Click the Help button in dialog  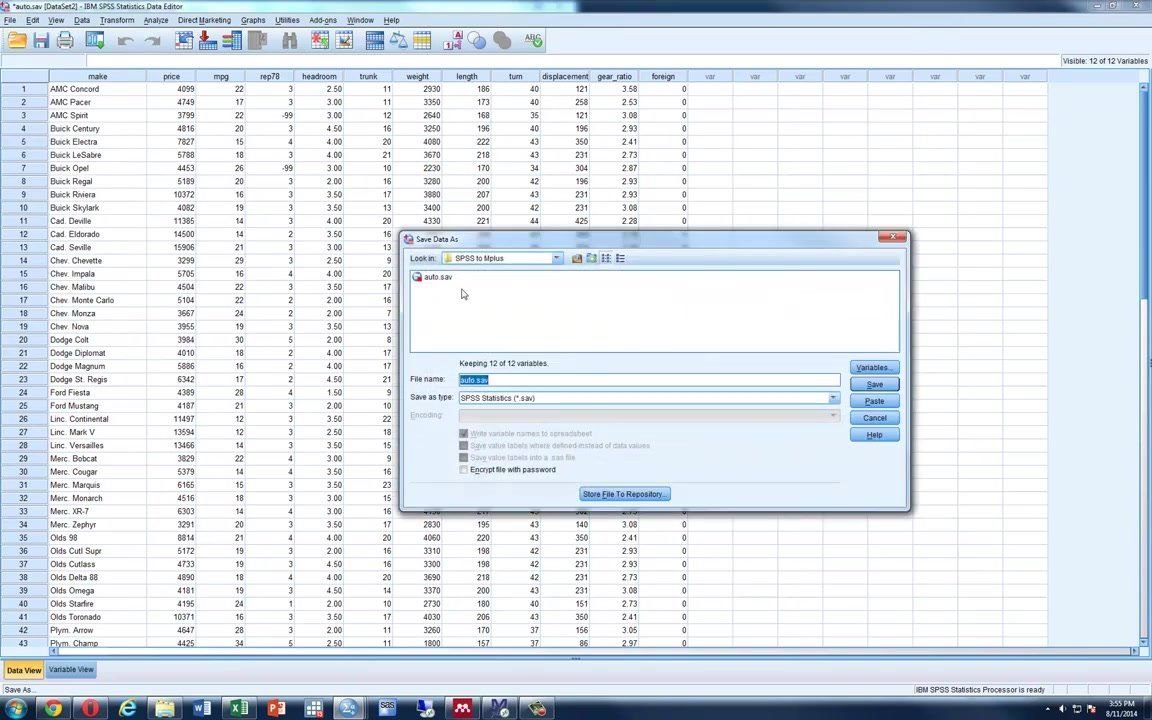click(x=874, y=435)
